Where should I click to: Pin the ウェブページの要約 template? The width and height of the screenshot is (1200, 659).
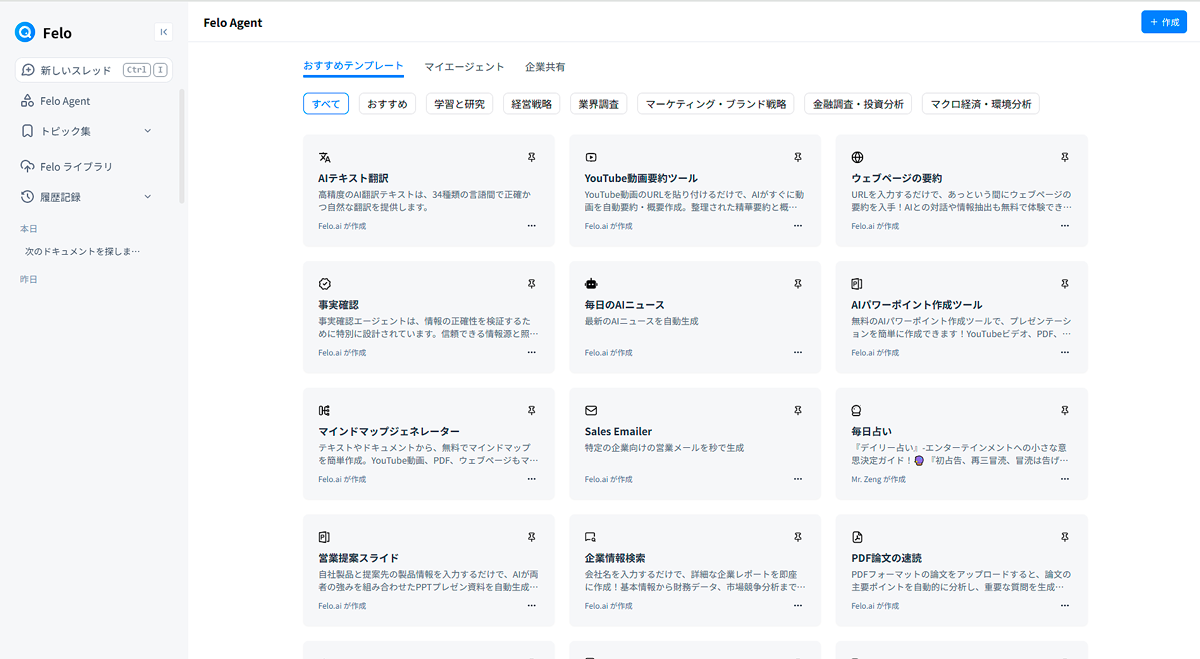tap(1065, 157)
